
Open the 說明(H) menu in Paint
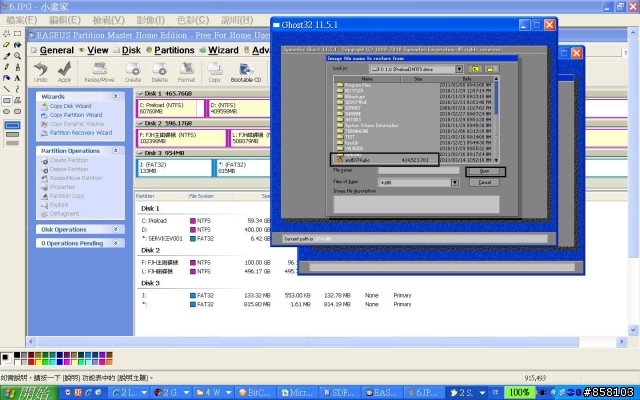tap(237, 20)
